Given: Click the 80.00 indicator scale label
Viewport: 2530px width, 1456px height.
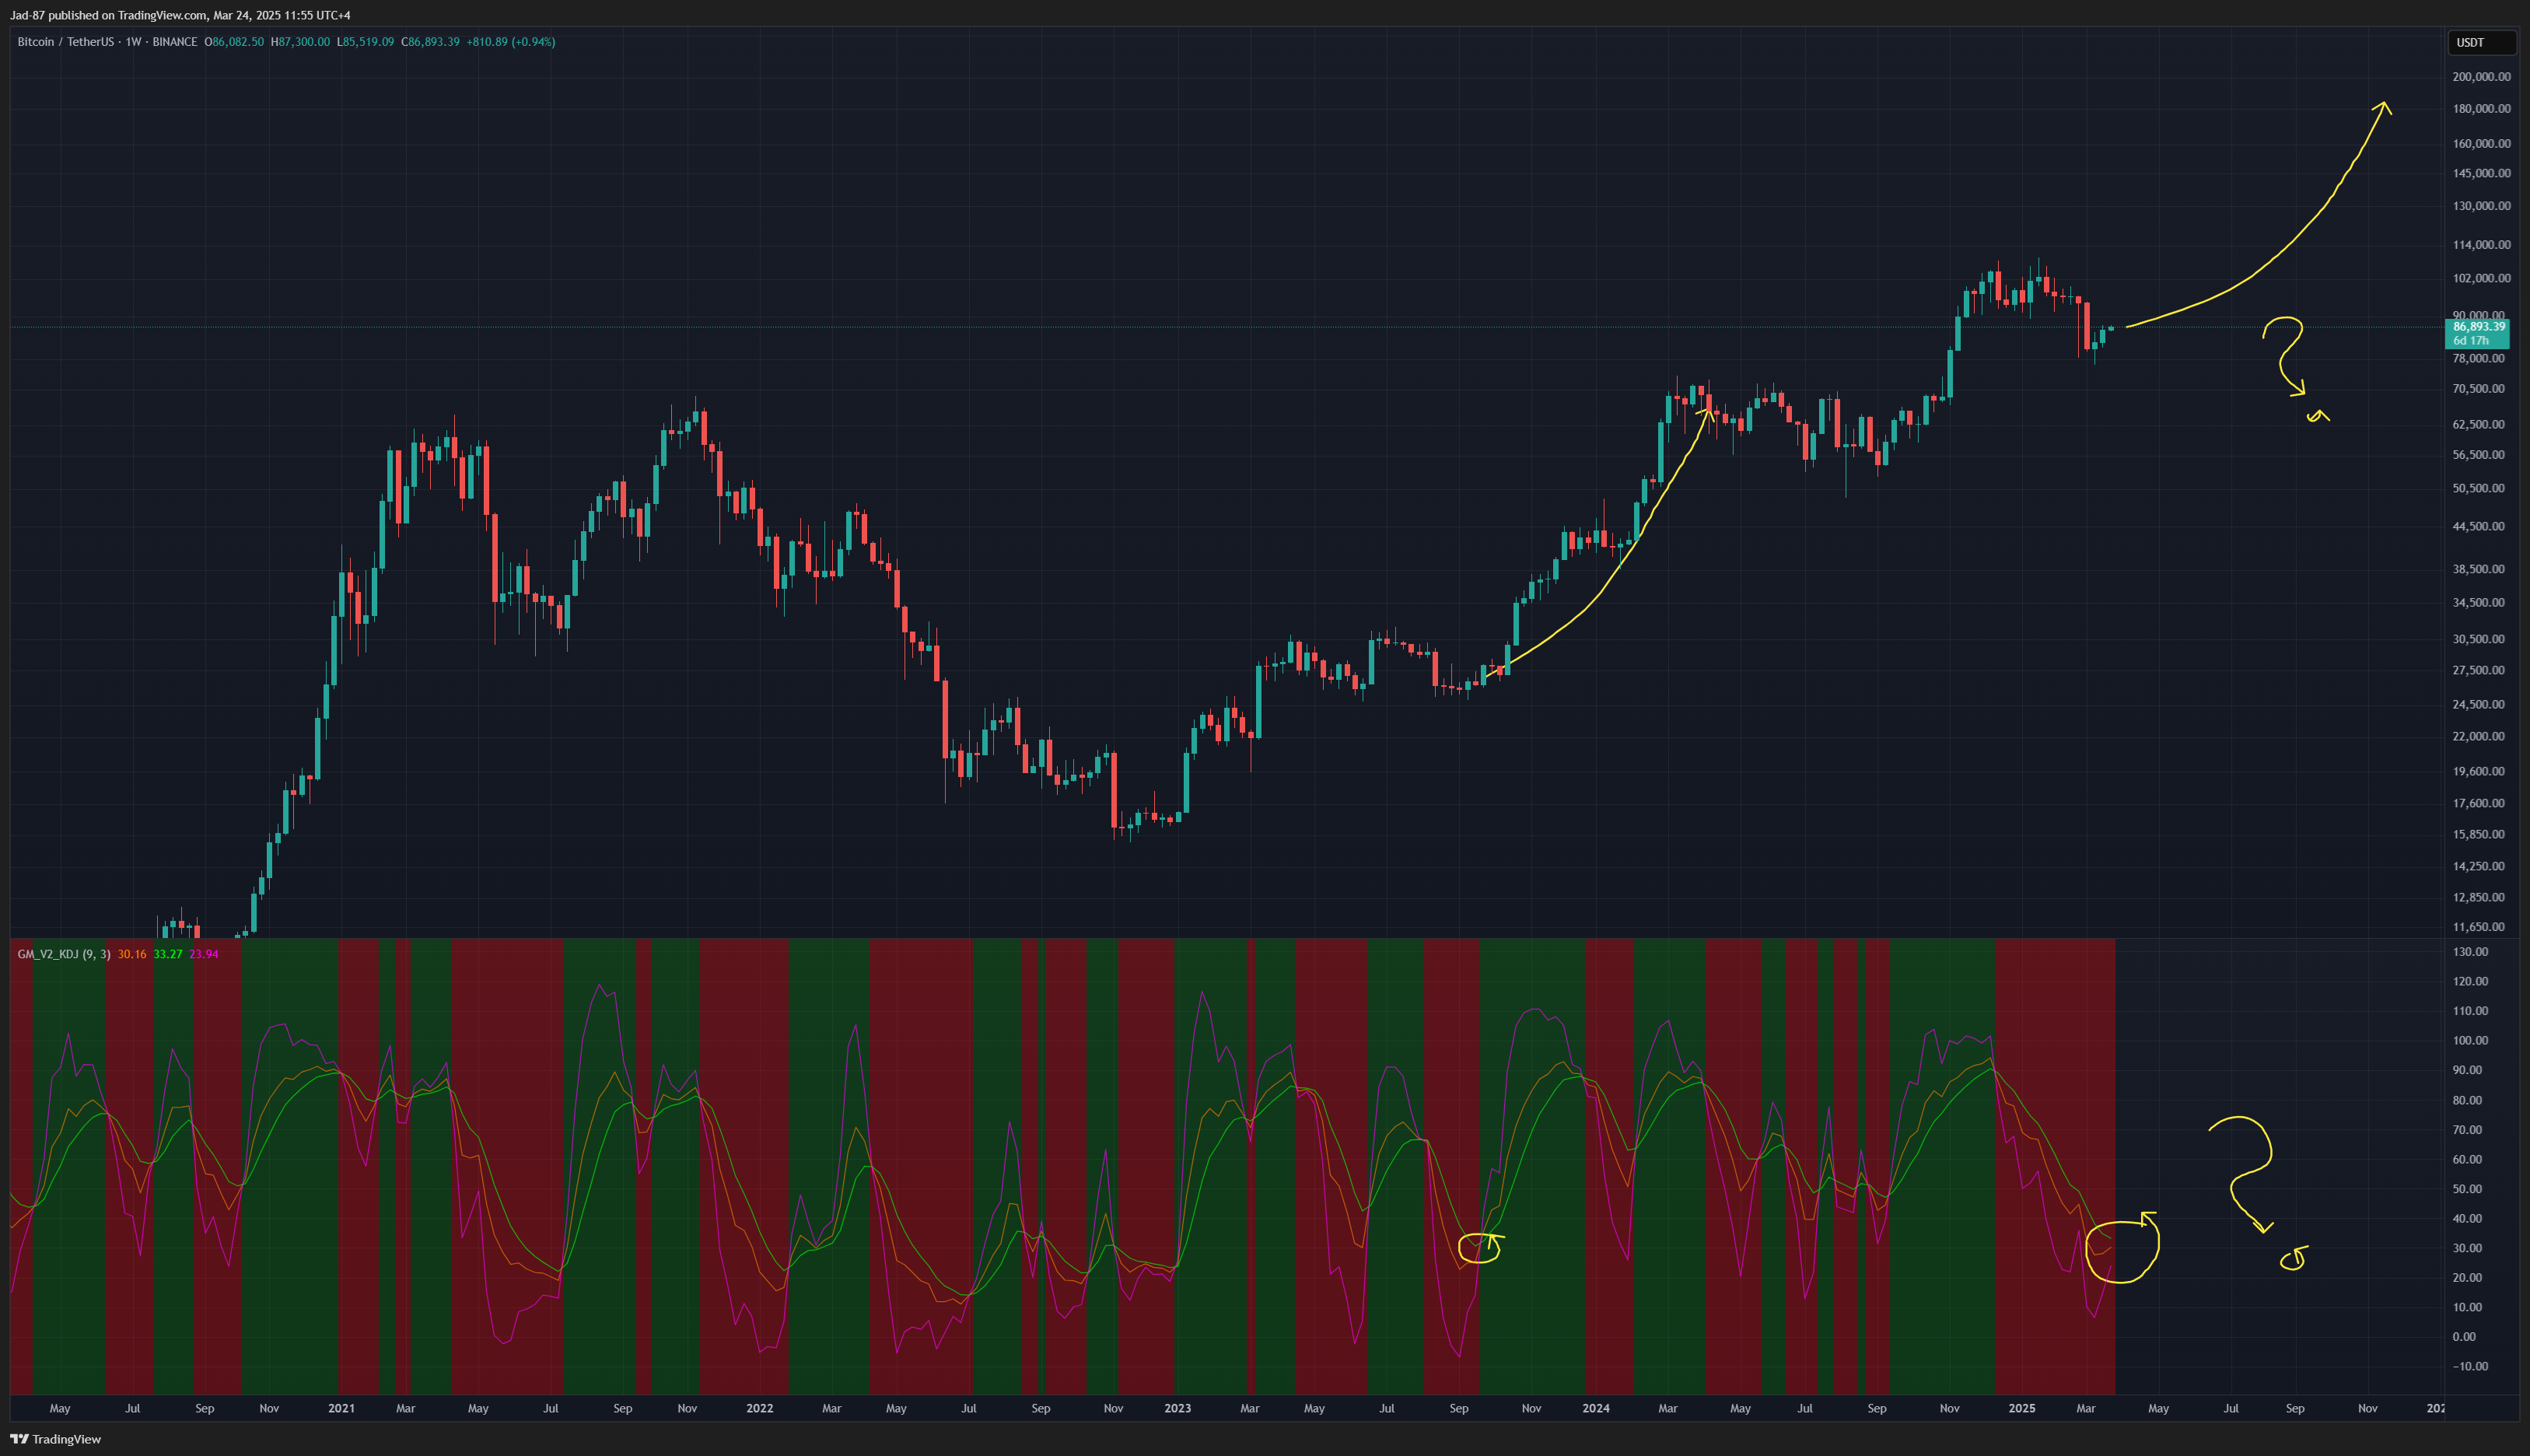Looking at the screenshot, I should (x=2467, y=1101).
